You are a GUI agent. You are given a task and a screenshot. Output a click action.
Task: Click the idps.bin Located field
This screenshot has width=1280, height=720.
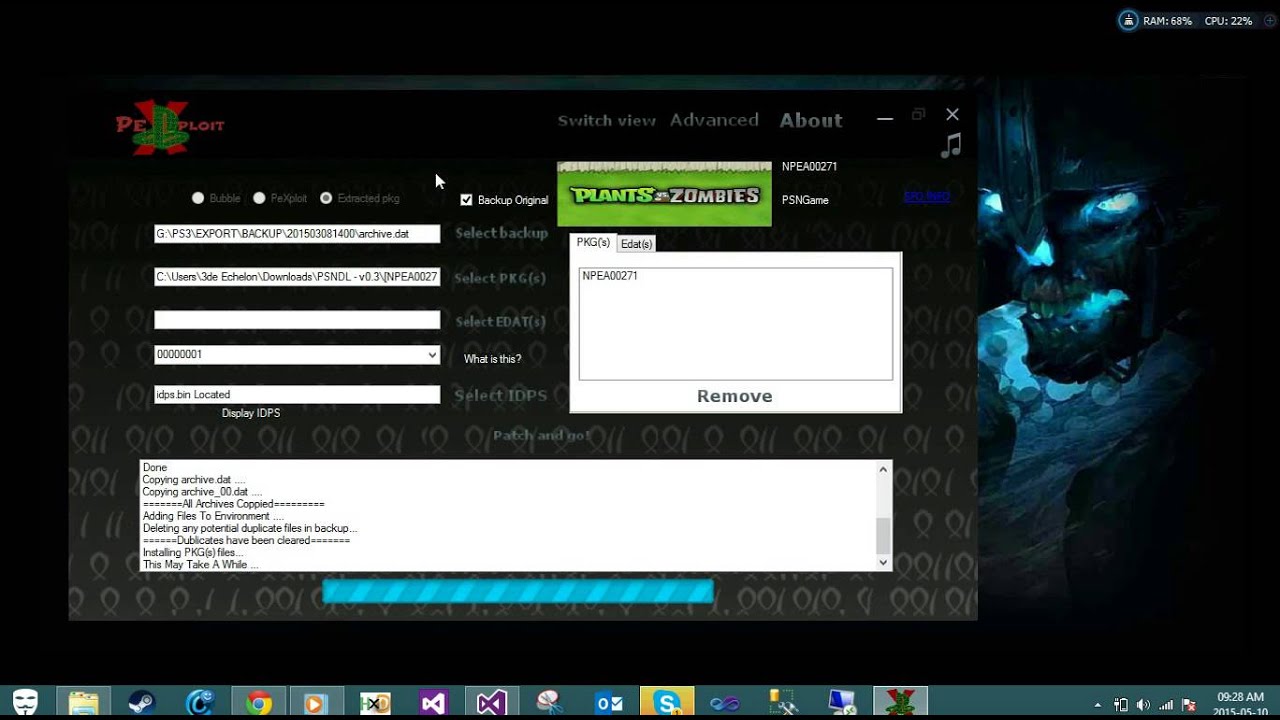[x=297, y=395]
